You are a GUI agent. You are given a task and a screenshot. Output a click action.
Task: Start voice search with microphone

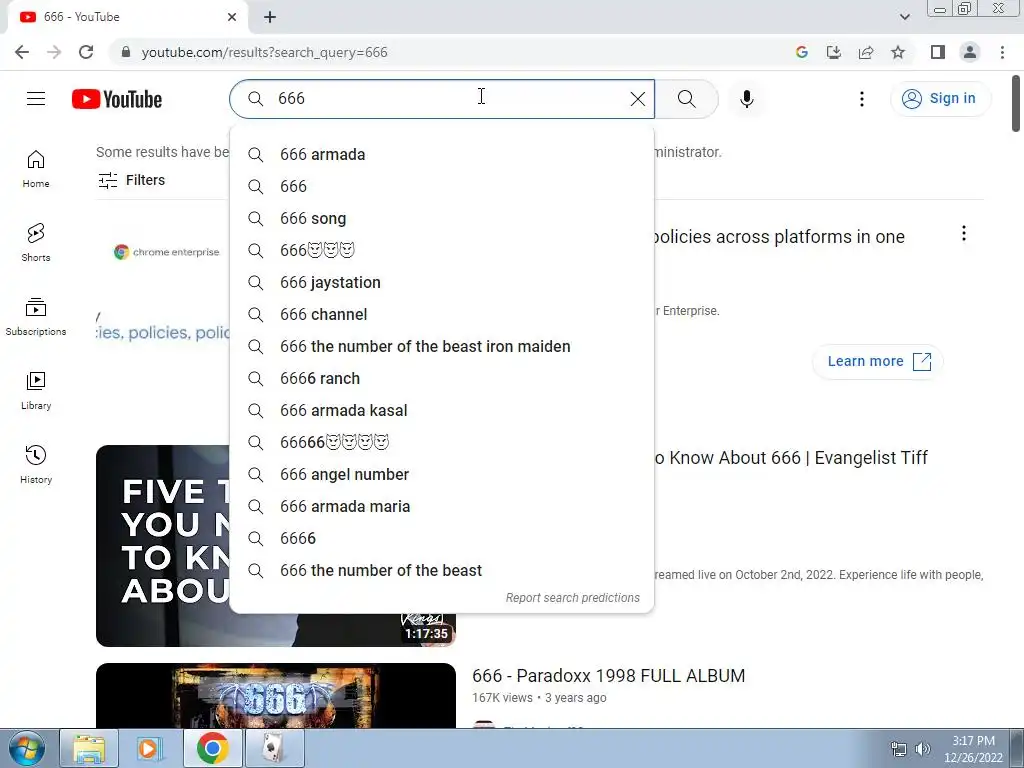pos(746,99)
